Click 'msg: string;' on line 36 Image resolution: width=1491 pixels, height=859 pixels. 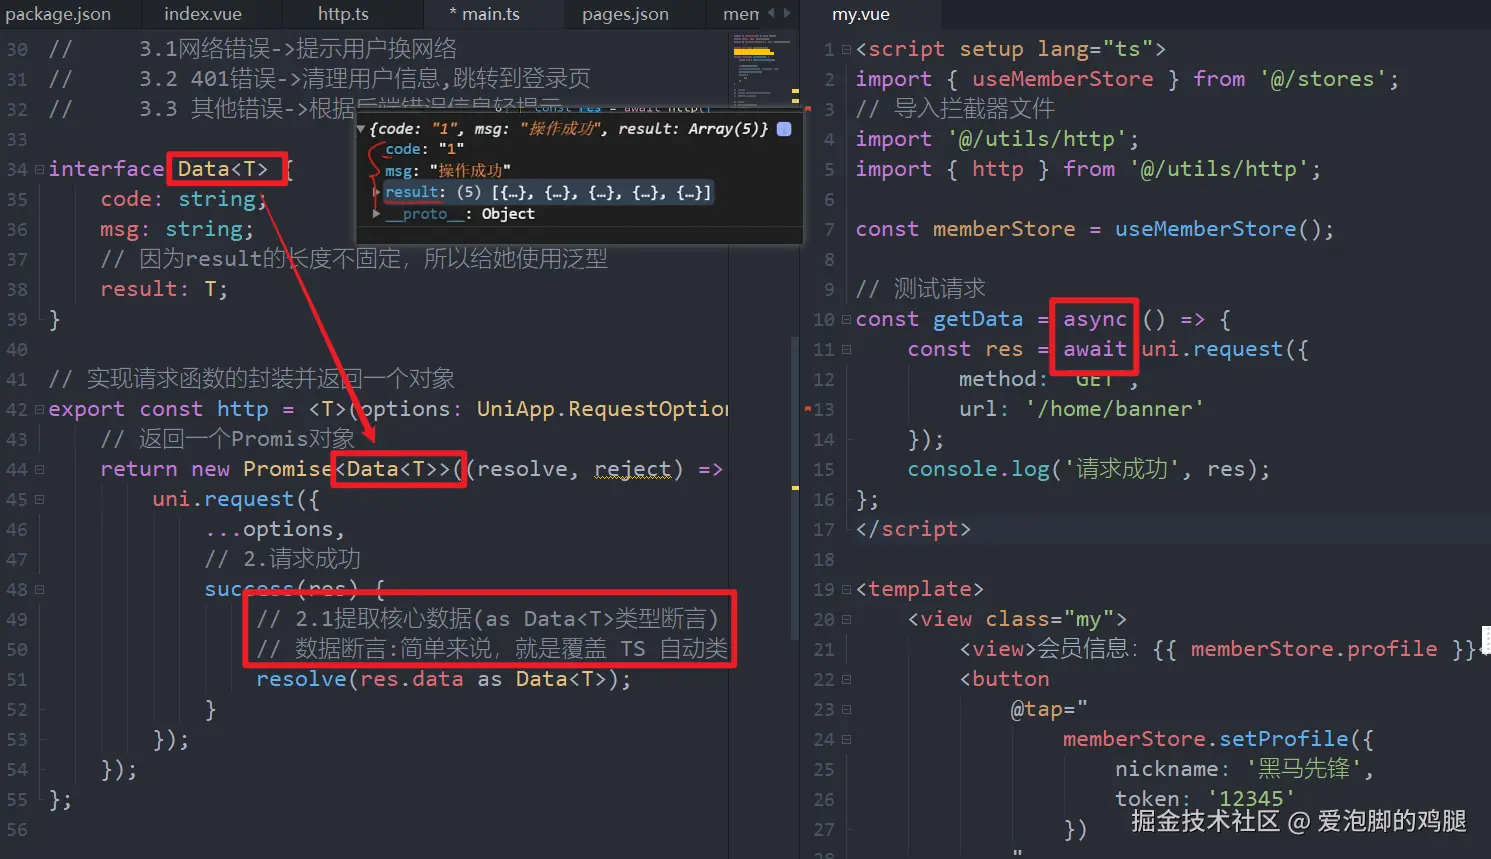pos(177,229)
